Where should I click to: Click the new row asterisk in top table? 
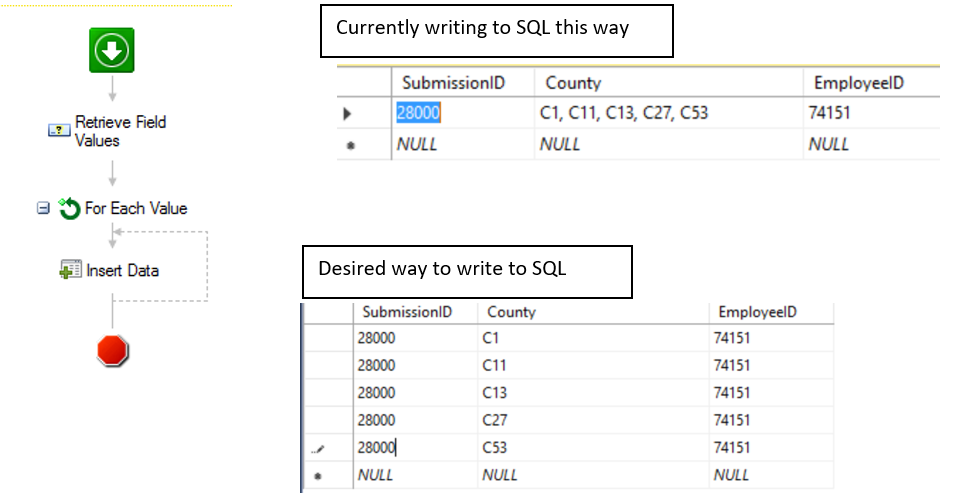point(347,145)
